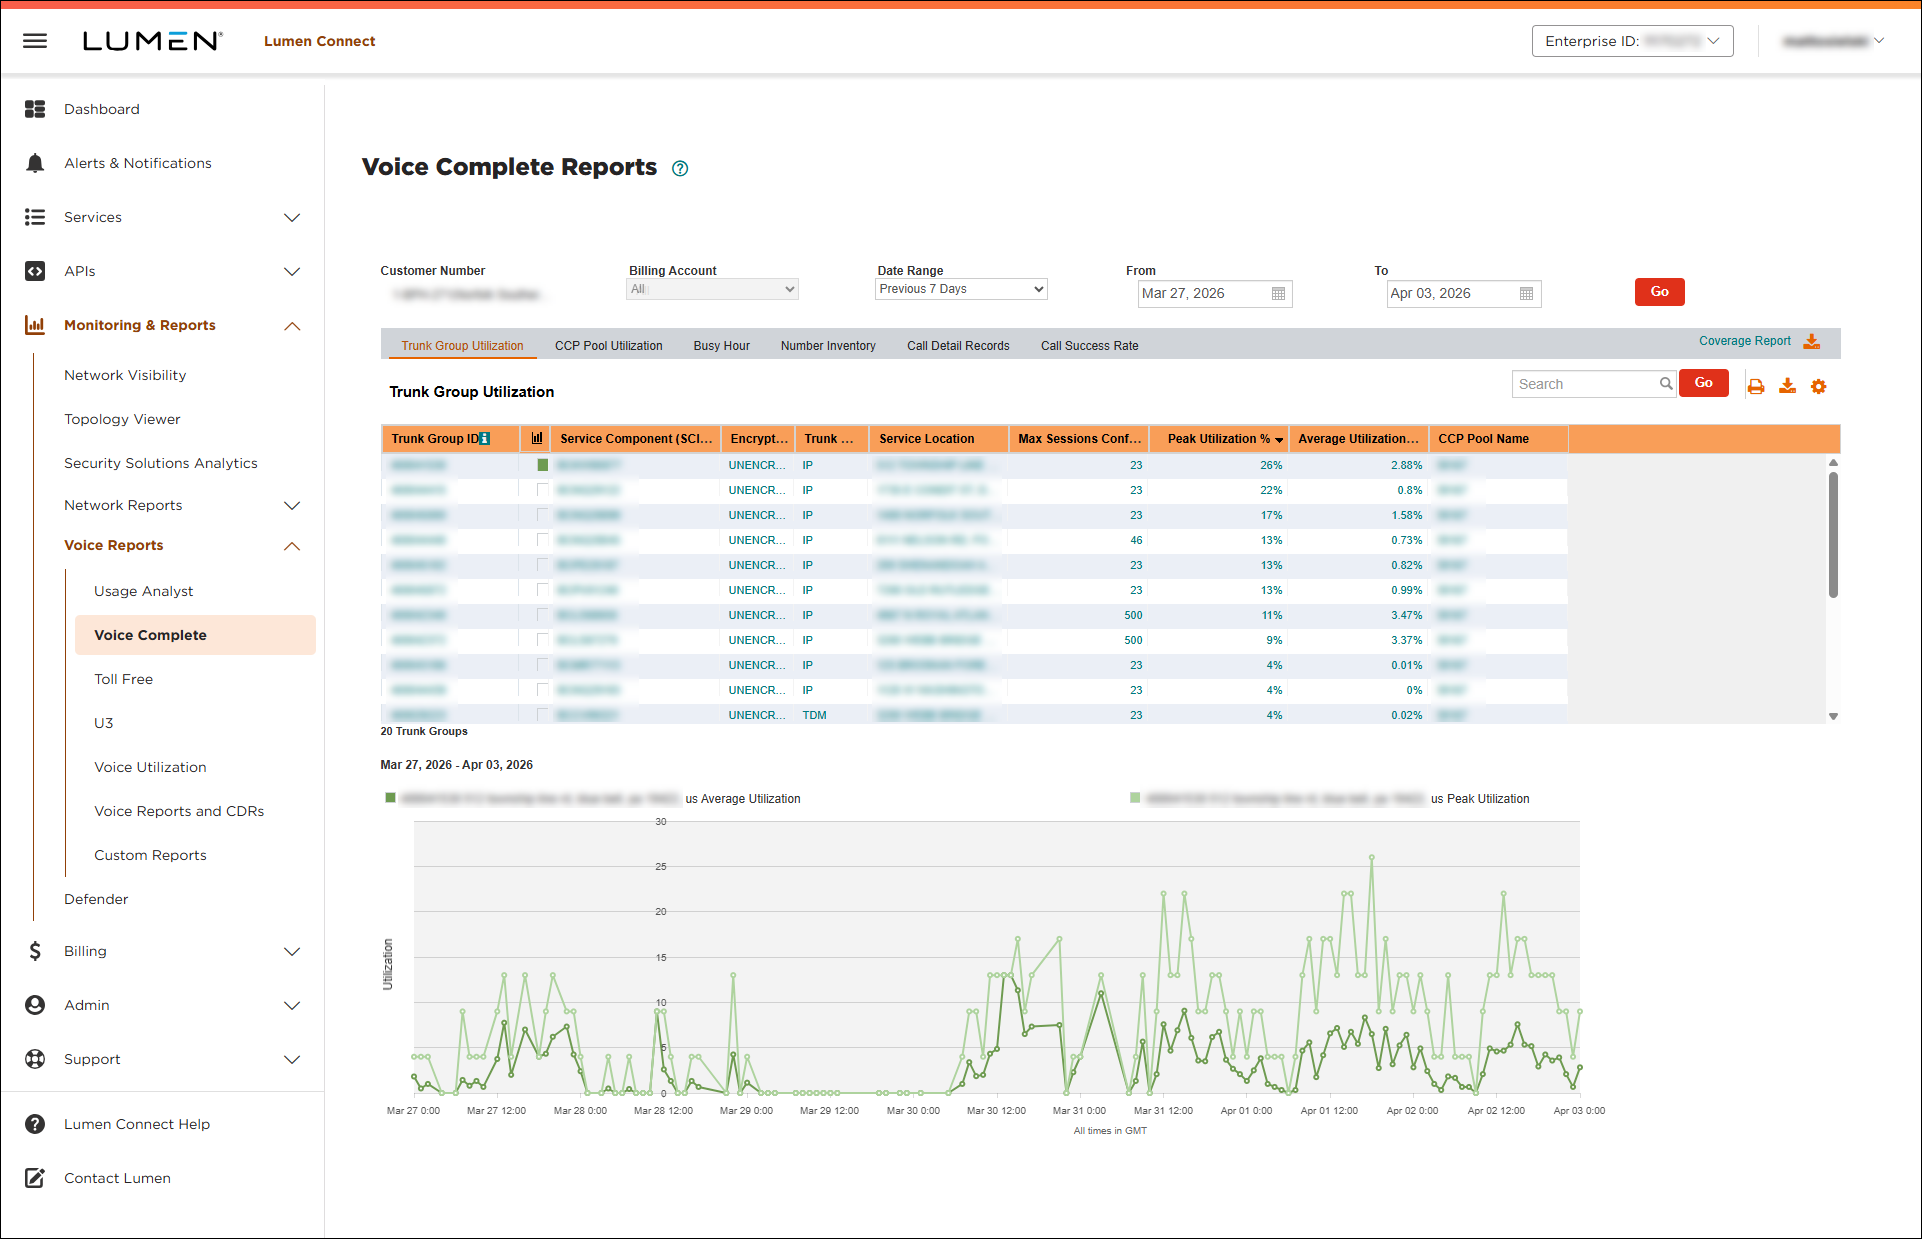Click the Services list icon
Viewport: 1922px width, 1239px height.
click(35, 217)
